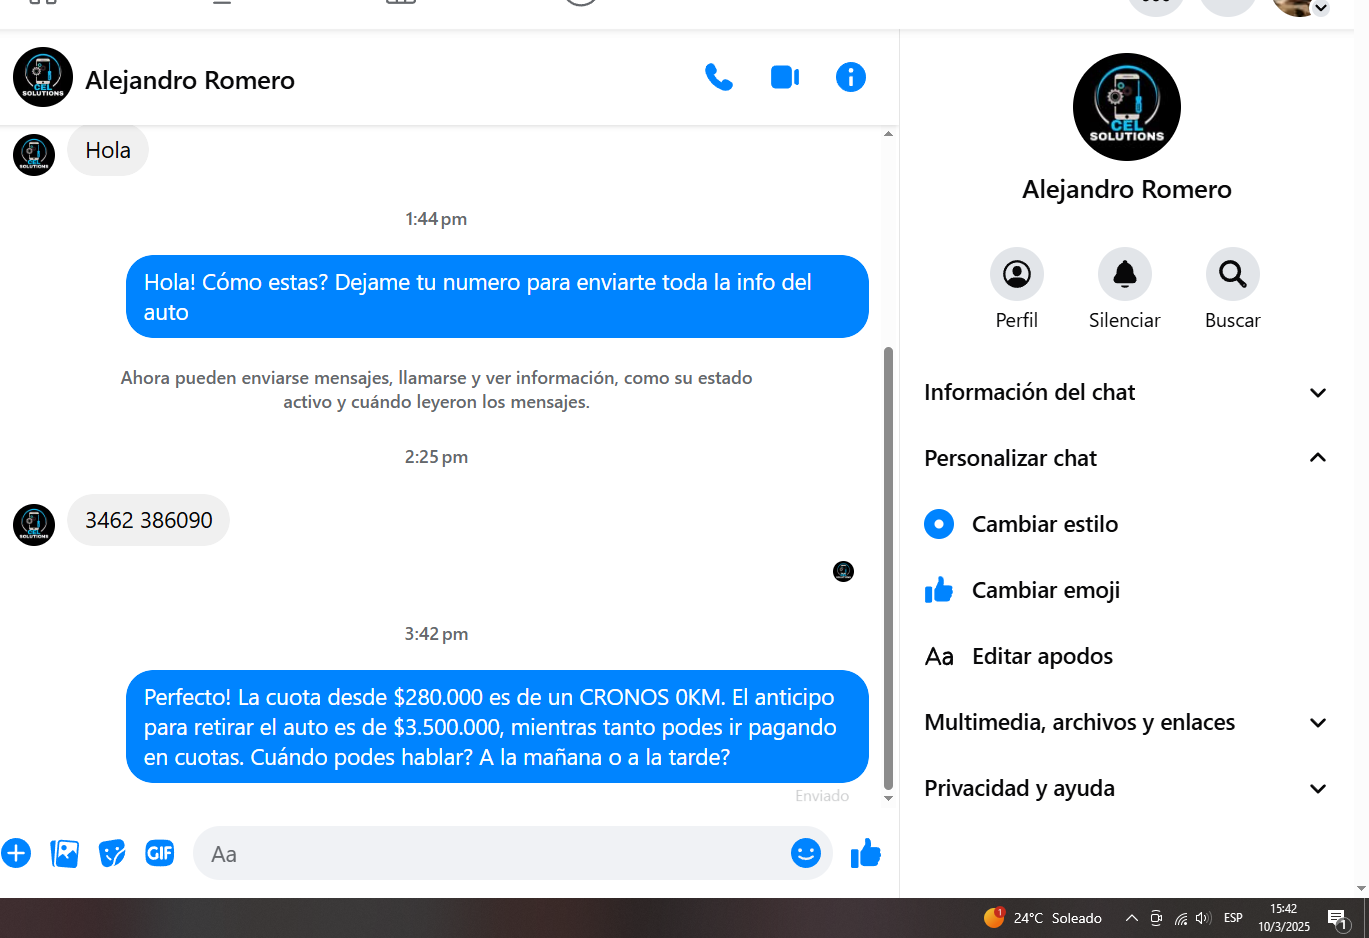Open more actions plus icon
Image resolution: width=1369 pixels, height=938 pixels.
point(16,853)
